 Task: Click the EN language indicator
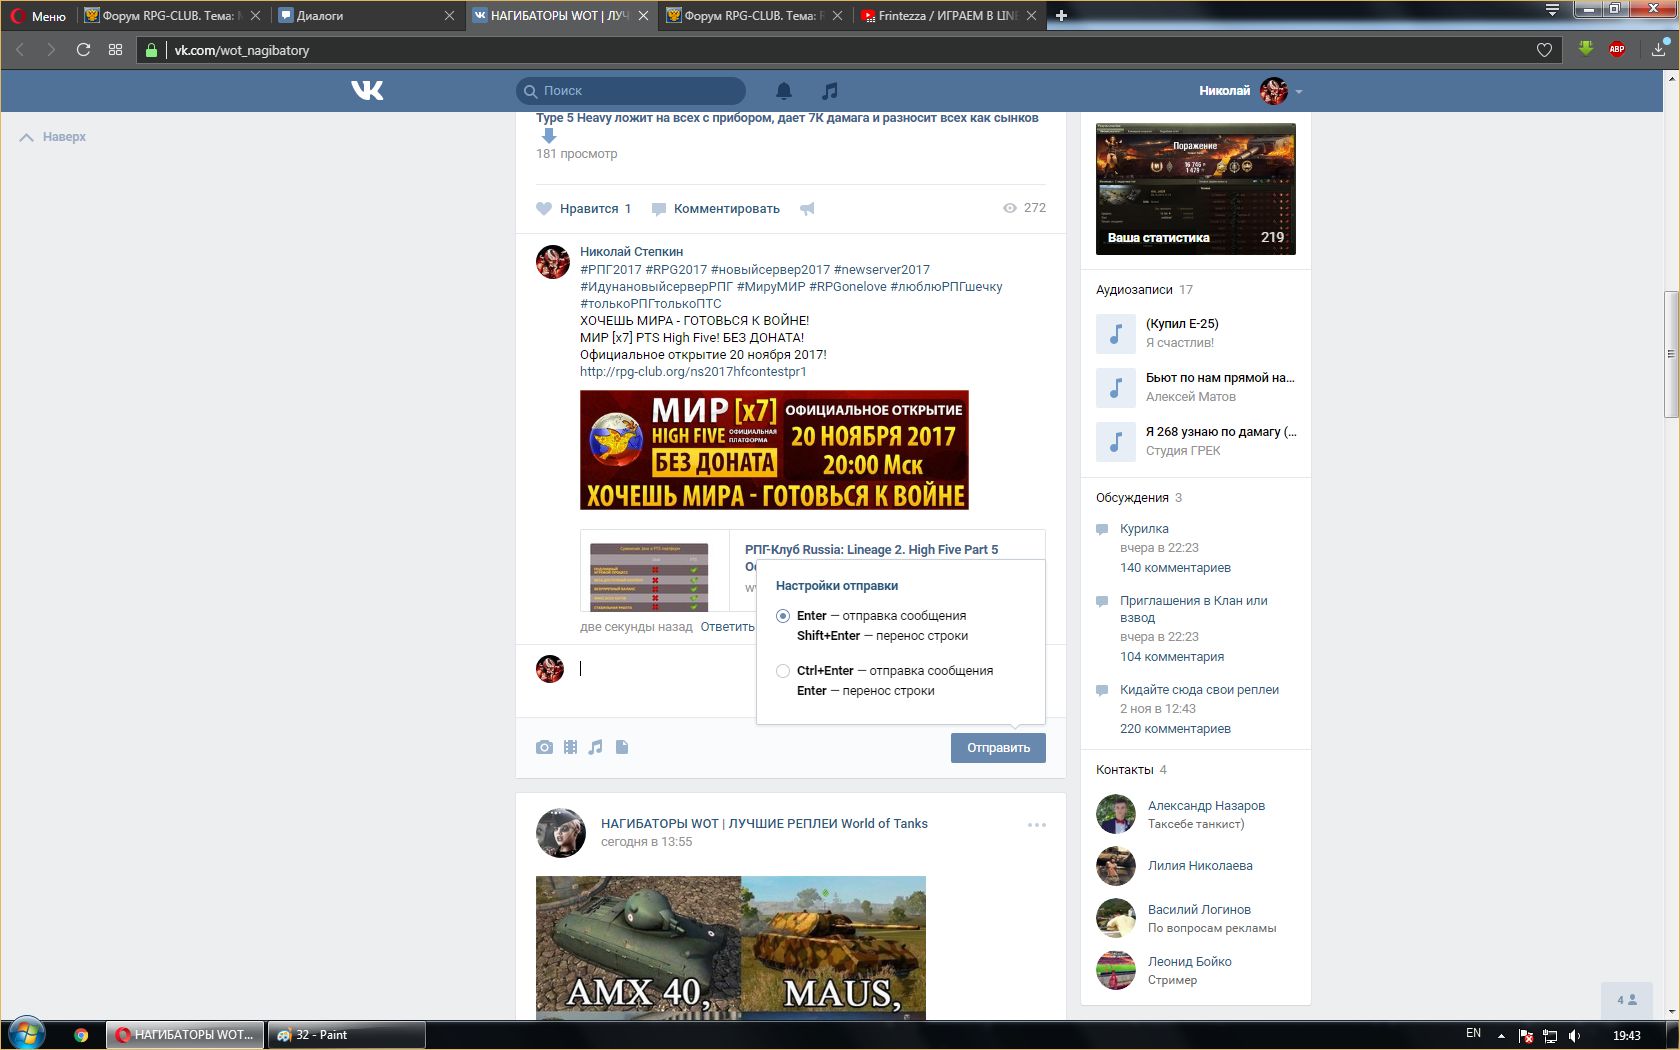tap(1473, 1033)
